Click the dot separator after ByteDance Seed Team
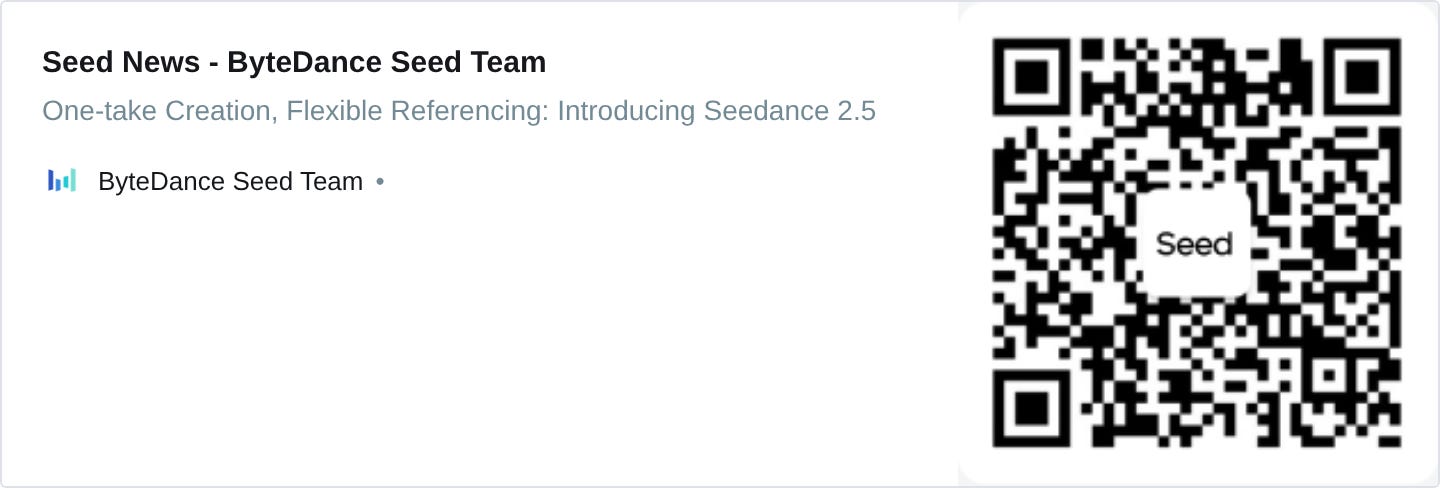Image resolution: width=1440 pixels, height=488 pixels. point(380,182)
